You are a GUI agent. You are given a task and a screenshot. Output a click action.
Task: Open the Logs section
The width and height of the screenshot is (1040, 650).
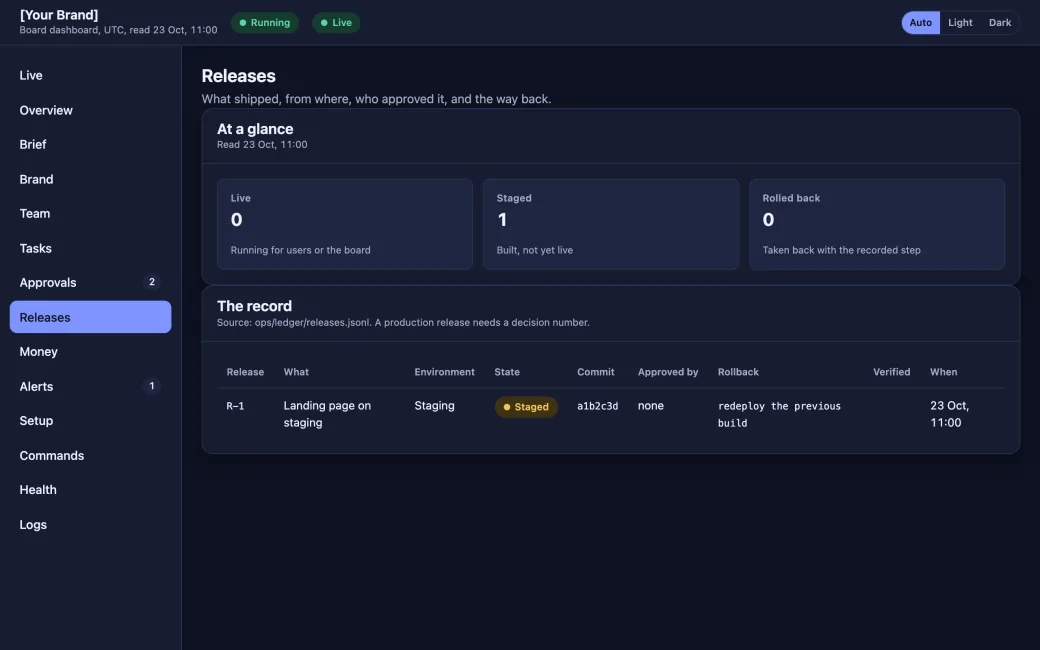(90, 525)
